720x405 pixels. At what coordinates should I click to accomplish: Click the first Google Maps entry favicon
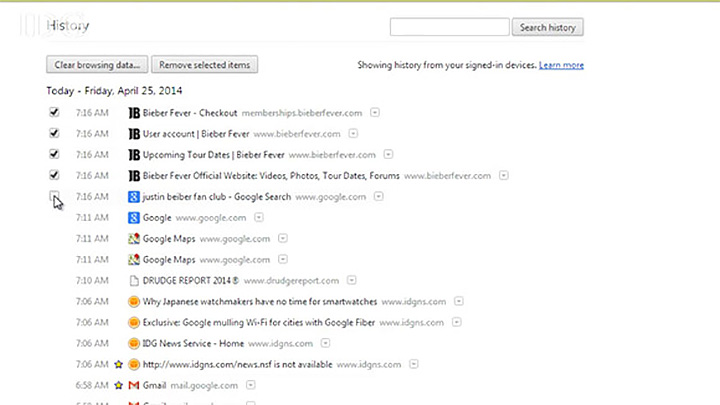[134, 239]
